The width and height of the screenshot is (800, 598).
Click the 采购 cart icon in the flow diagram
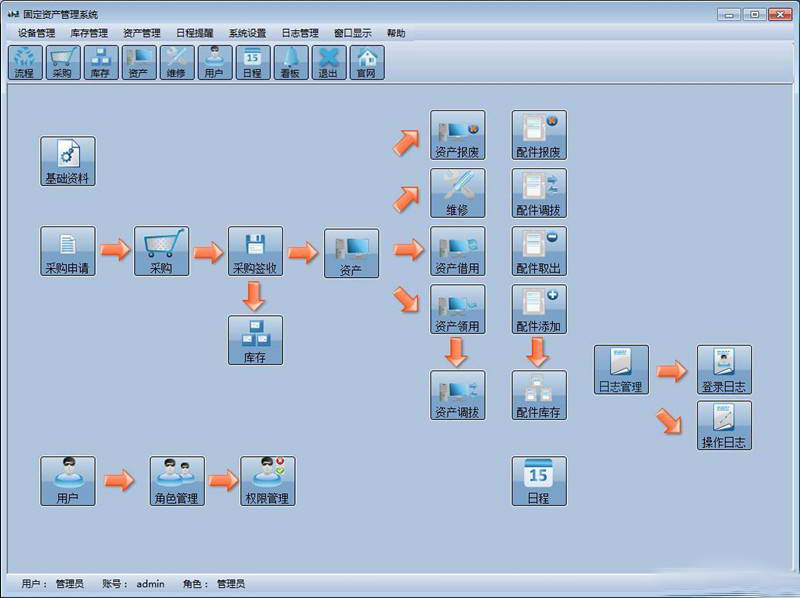pos(162,252)
